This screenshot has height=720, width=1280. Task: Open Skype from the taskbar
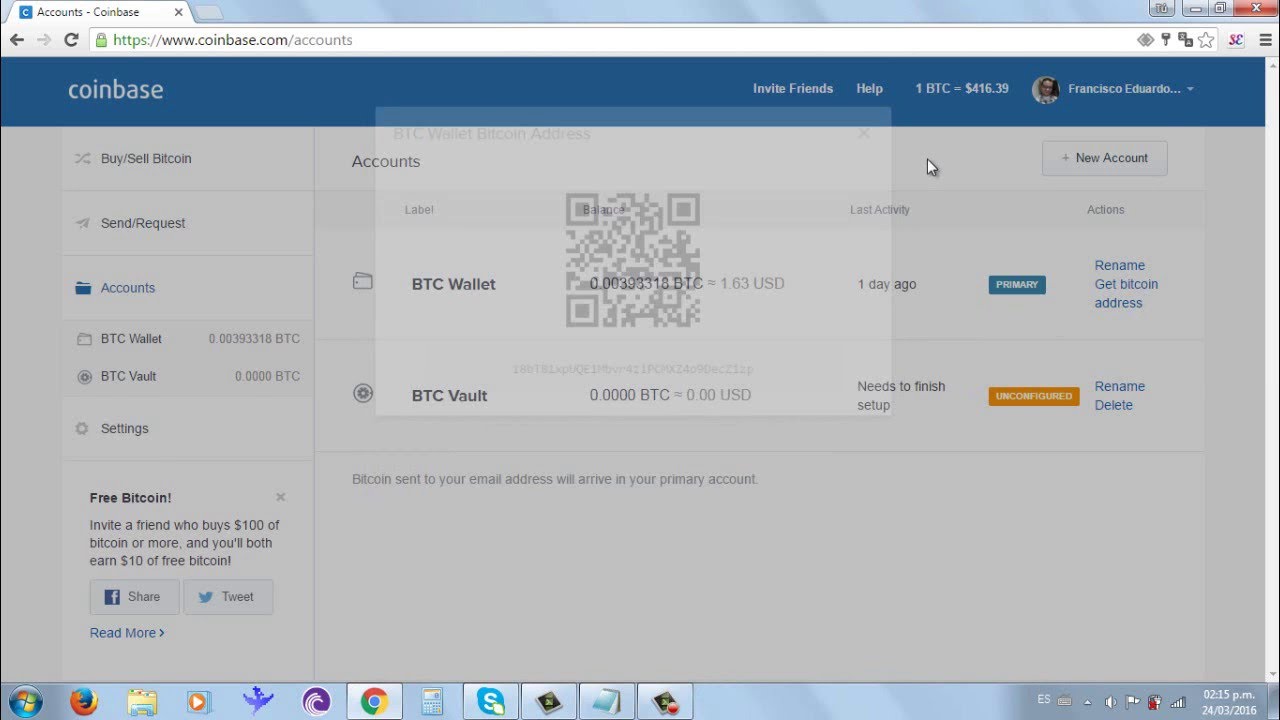pyautogui.click(x=491, y=702)
